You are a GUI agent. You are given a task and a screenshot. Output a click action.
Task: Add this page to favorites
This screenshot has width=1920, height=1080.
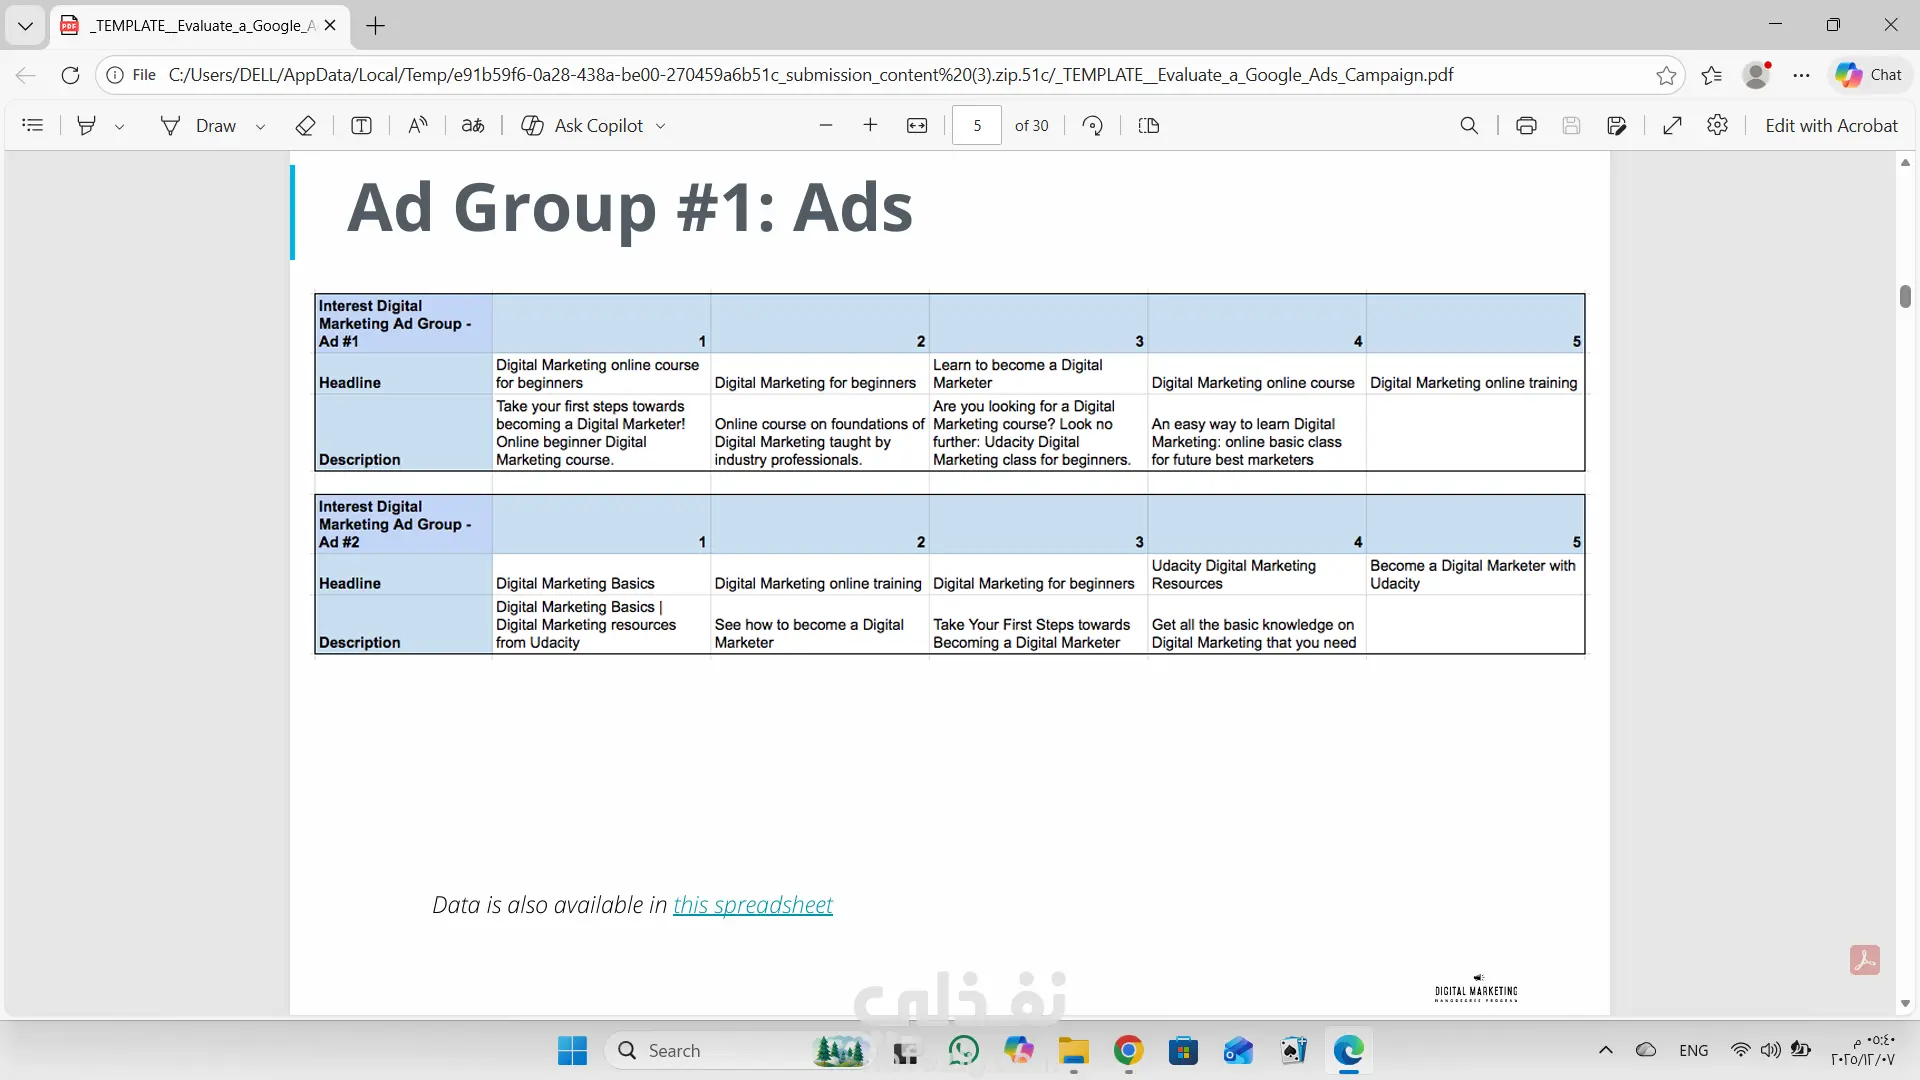(1666, 75)
